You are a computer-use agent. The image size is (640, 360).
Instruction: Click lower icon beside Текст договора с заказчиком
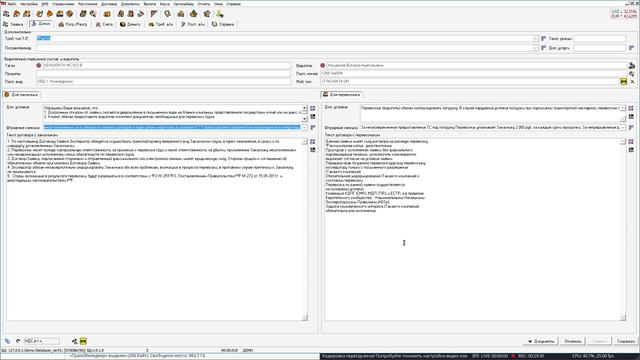pos(313,150)
